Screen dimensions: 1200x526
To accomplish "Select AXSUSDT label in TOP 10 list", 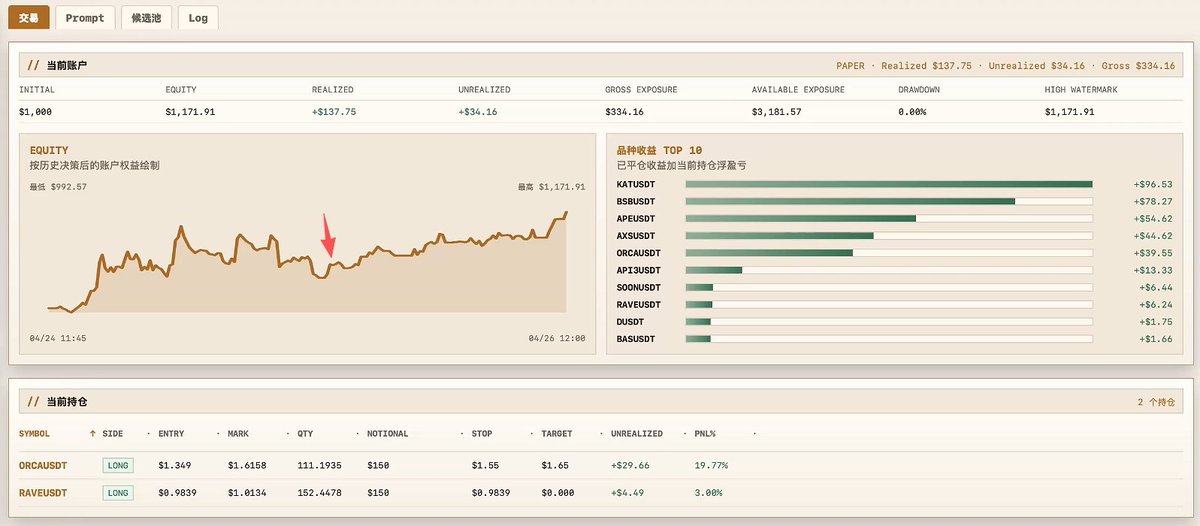I will point(636,236).
